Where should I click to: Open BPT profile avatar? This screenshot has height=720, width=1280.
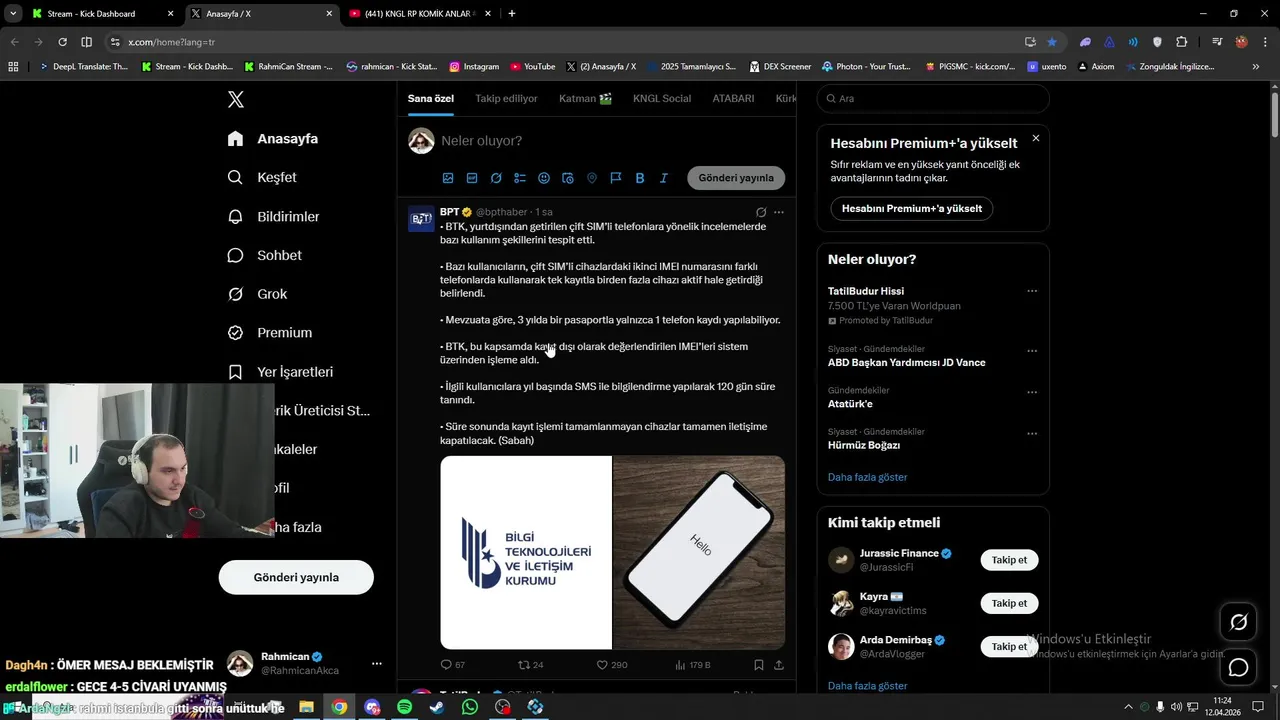tap(421, 218)
